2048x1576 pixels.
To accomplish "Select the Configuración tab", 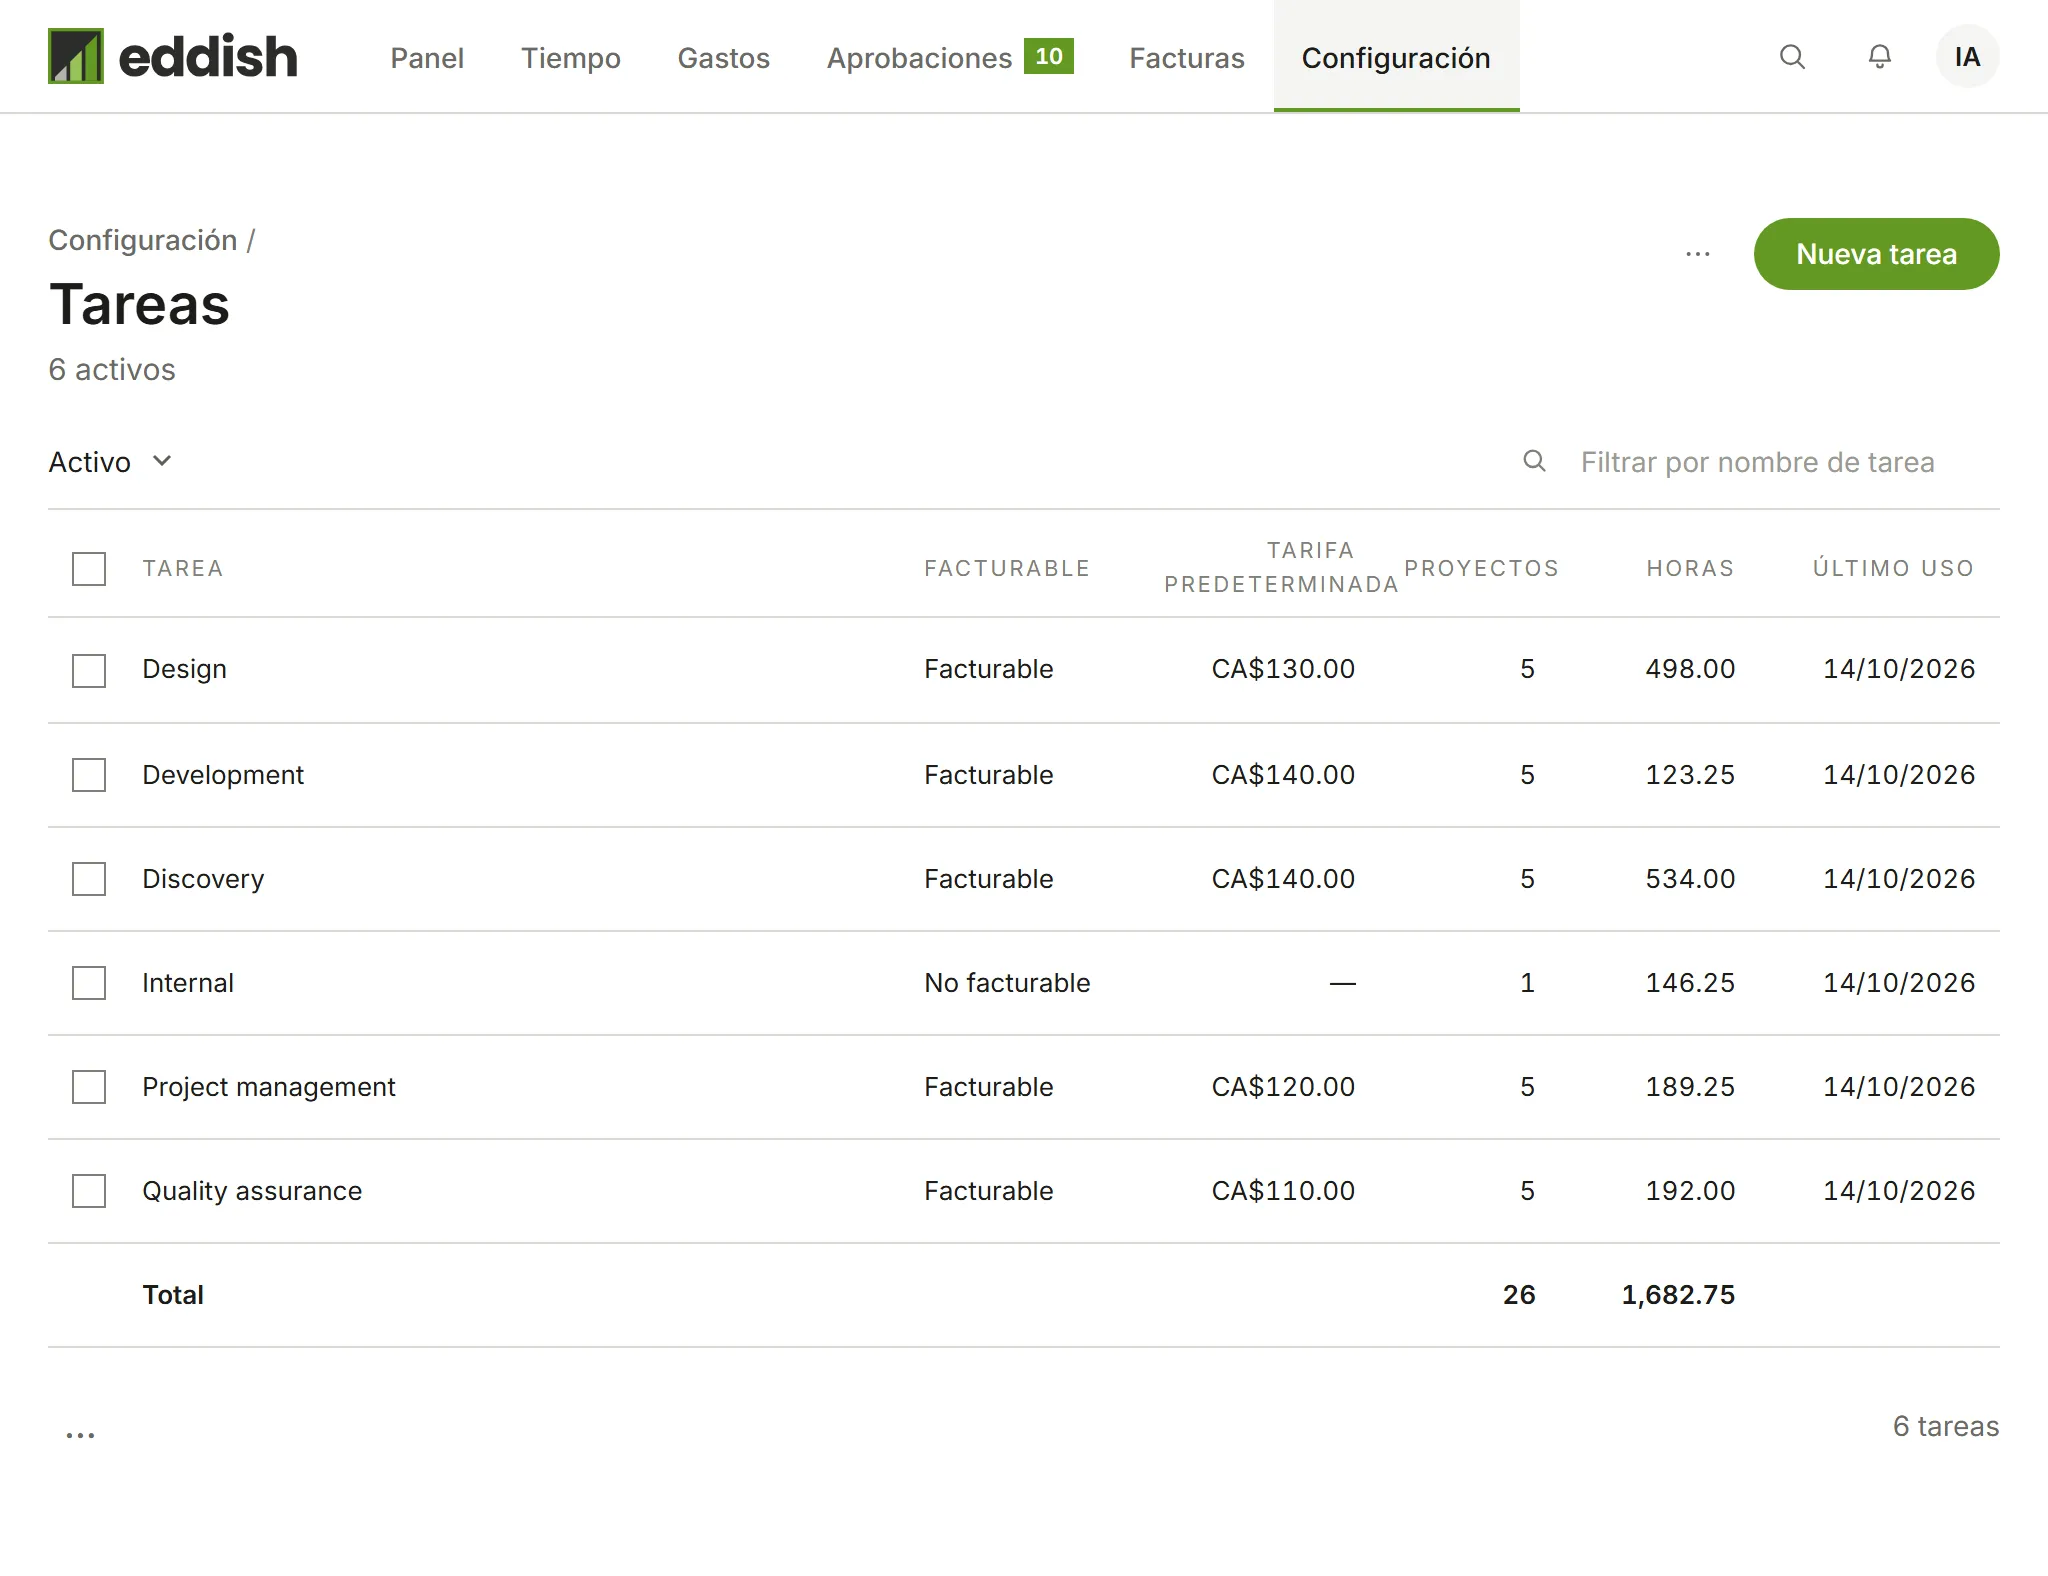I will (1396, 58).
